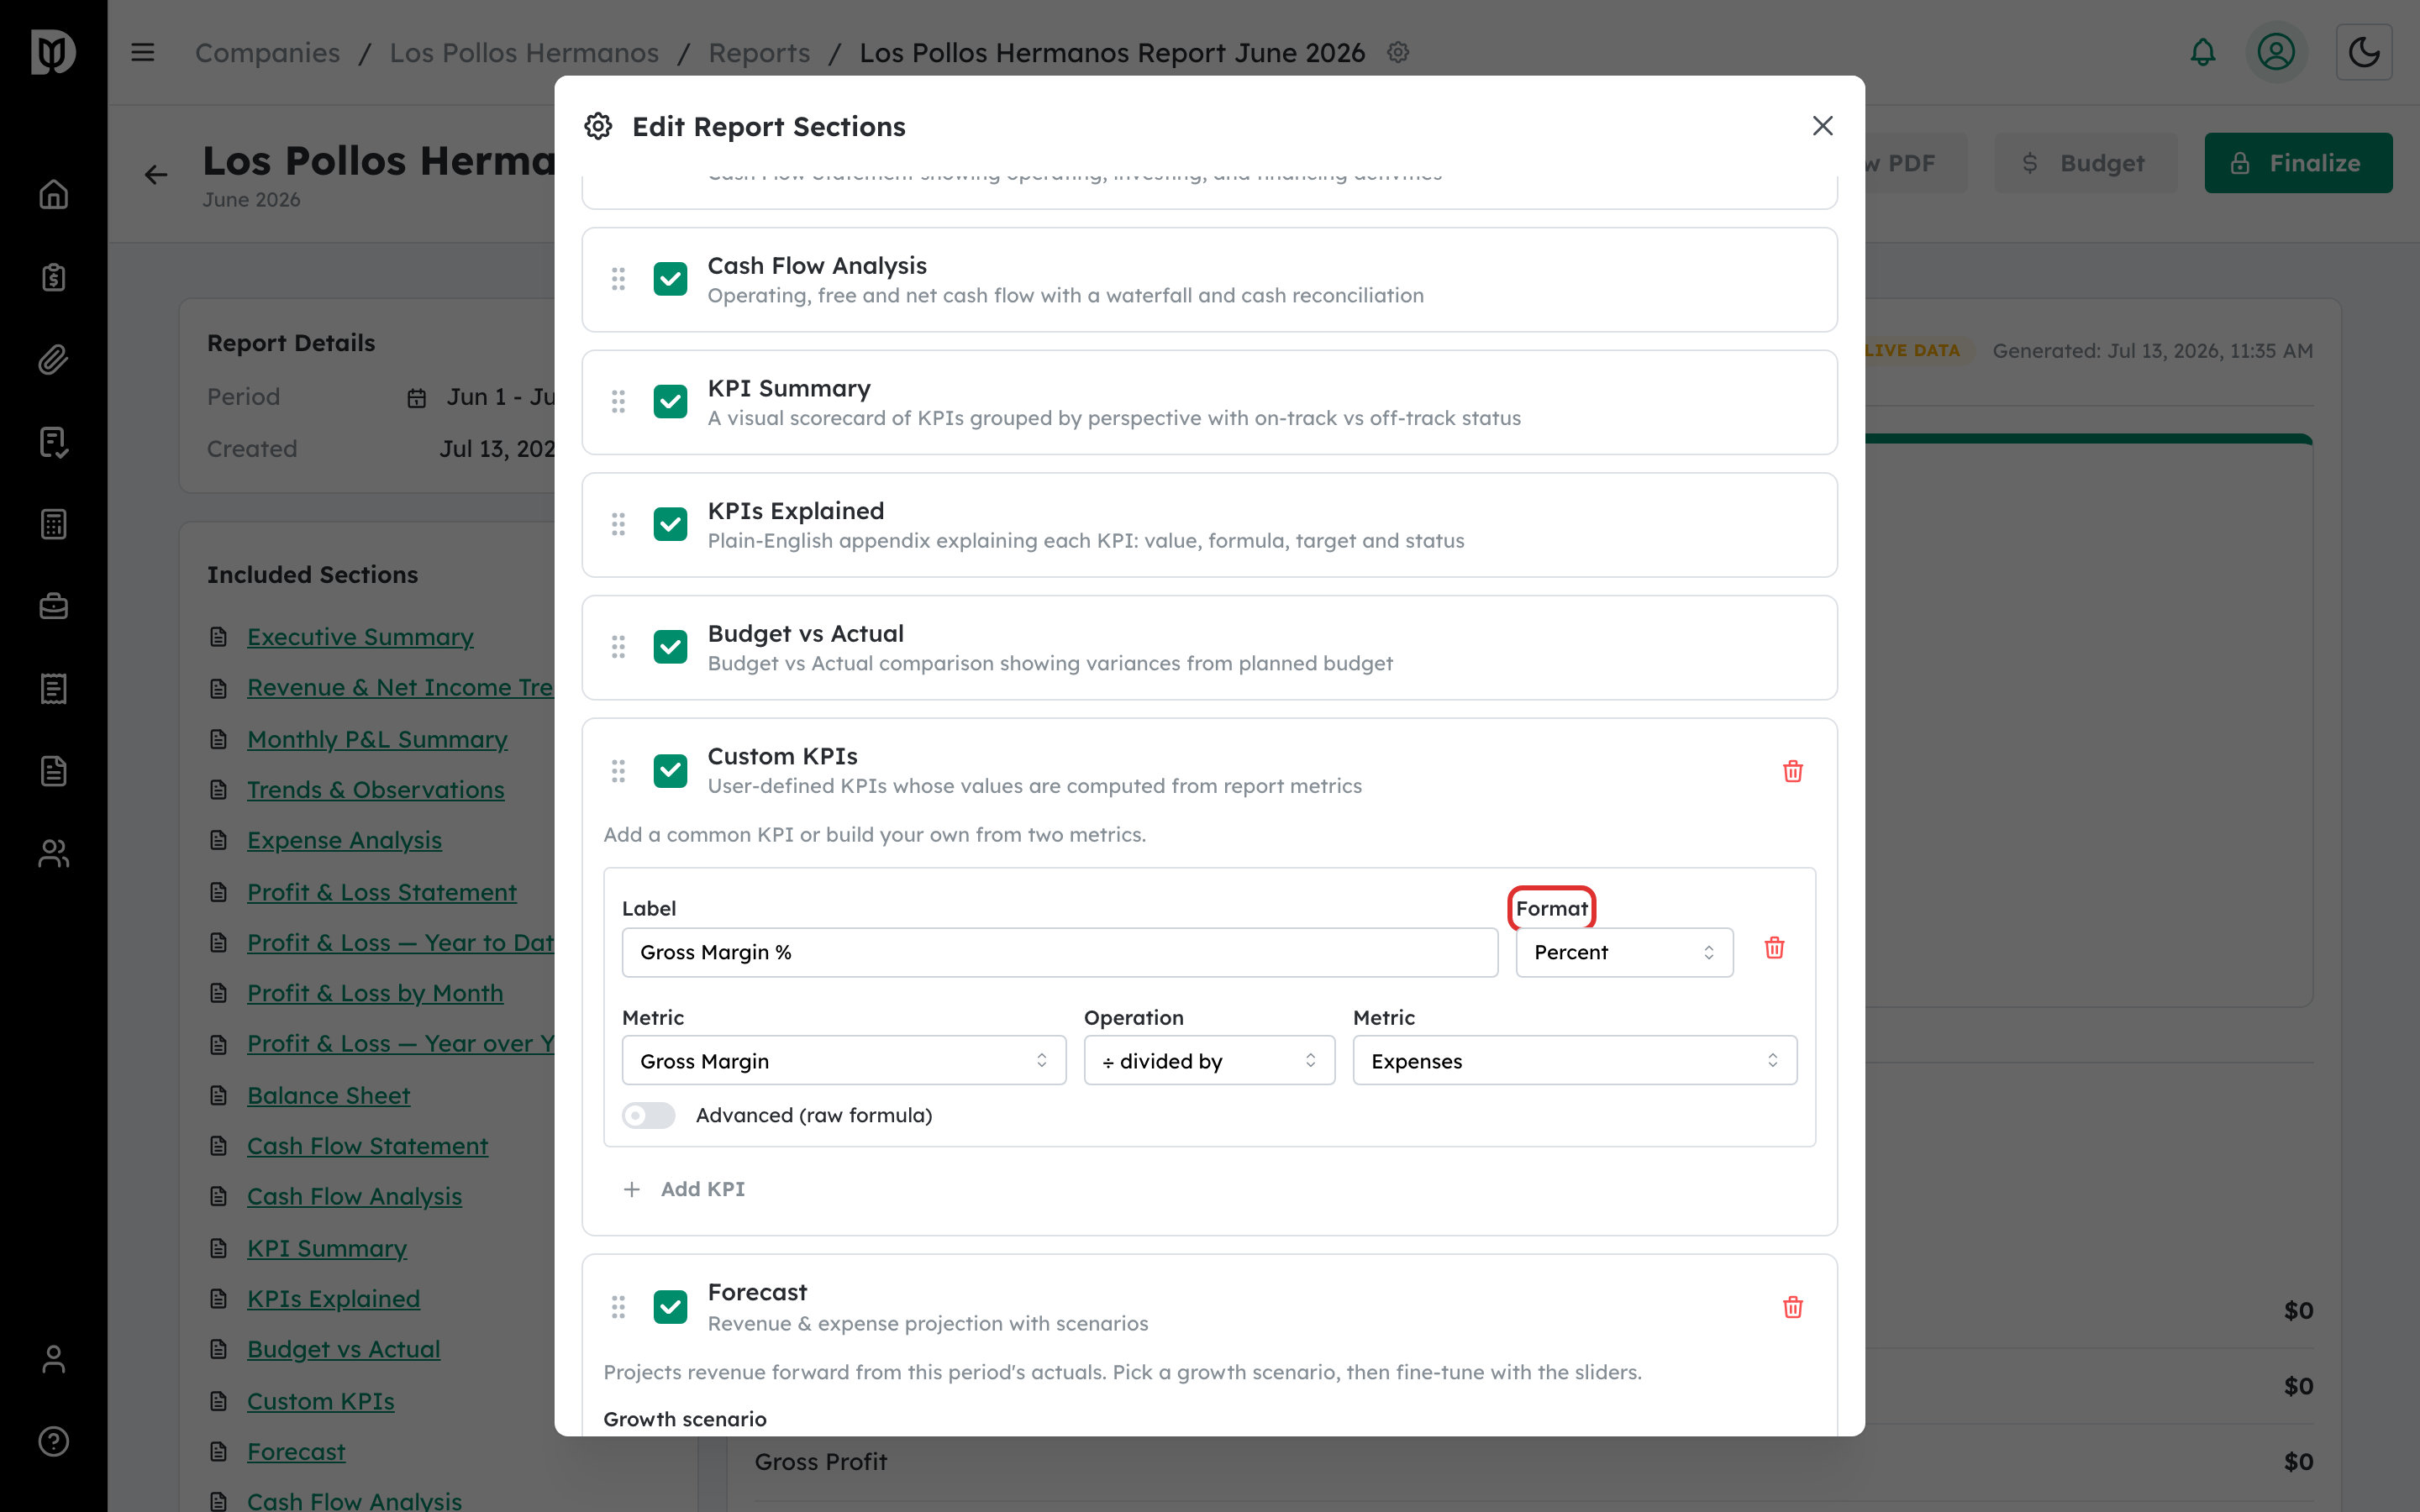Screen dimensions: 2420x1512
Task: Click the Budget button
Action: 2085,163
